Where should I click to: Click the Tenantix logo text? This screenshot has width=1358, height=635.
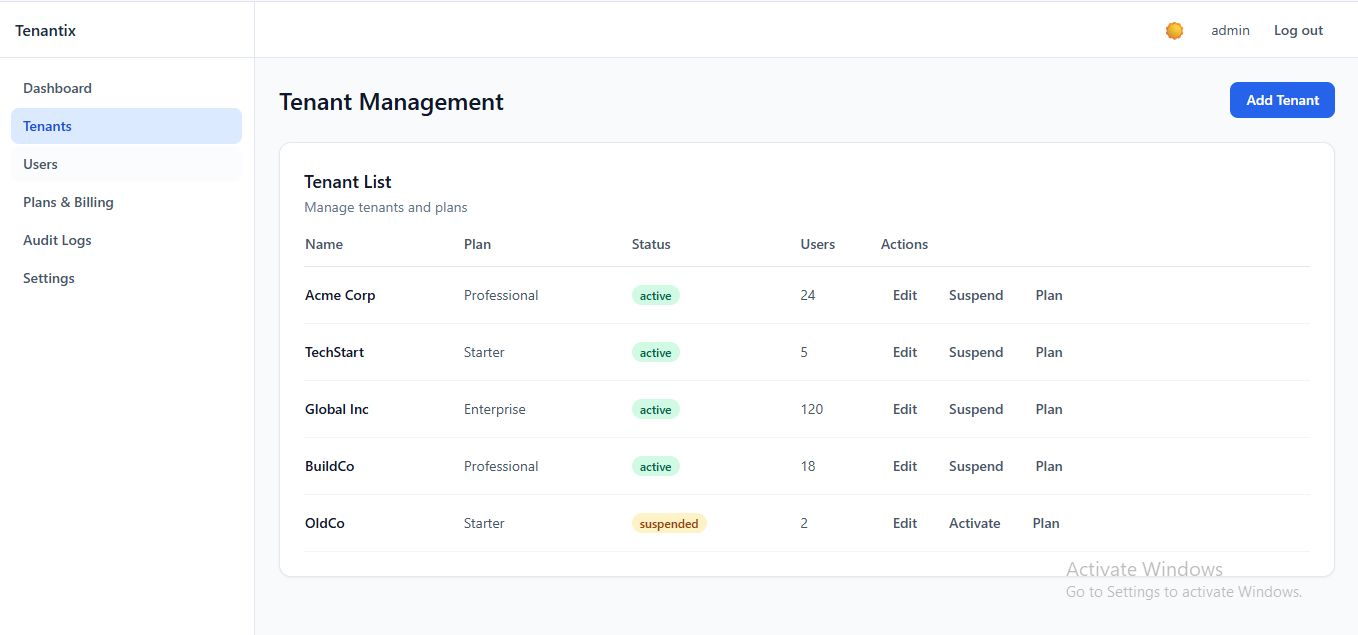pos(46,31)
